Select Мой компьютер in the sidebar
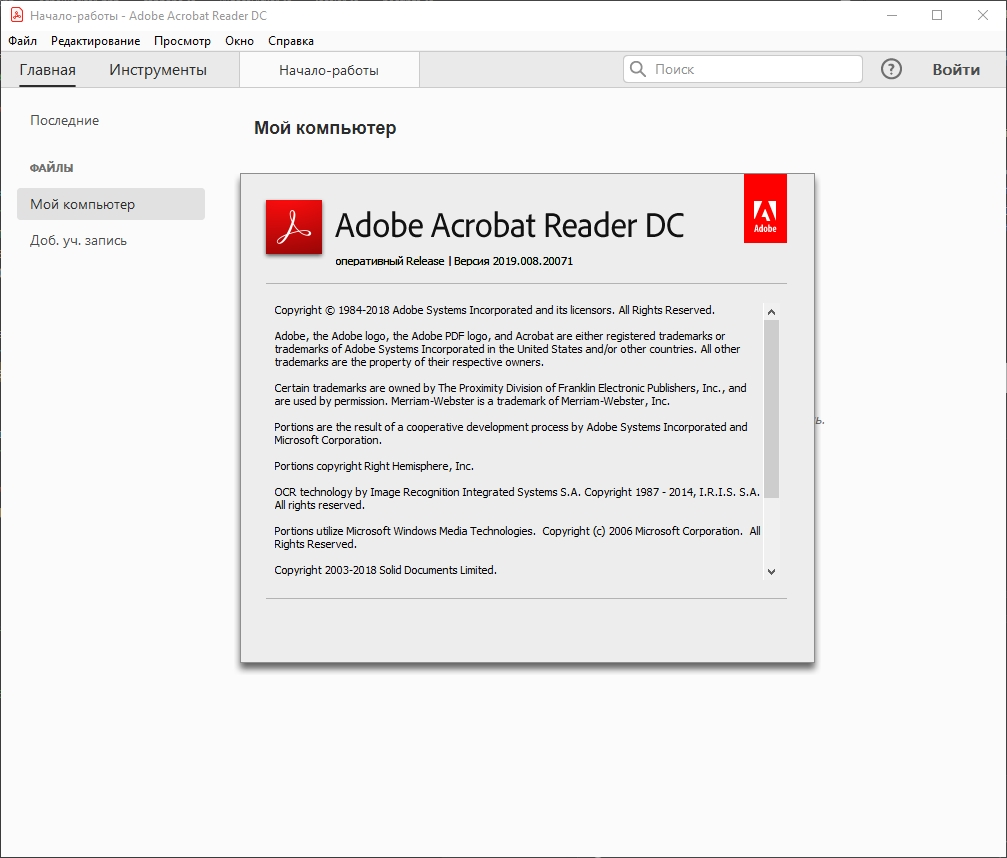The width and height of the screenshot is (1007, 858). click(111, 204)
